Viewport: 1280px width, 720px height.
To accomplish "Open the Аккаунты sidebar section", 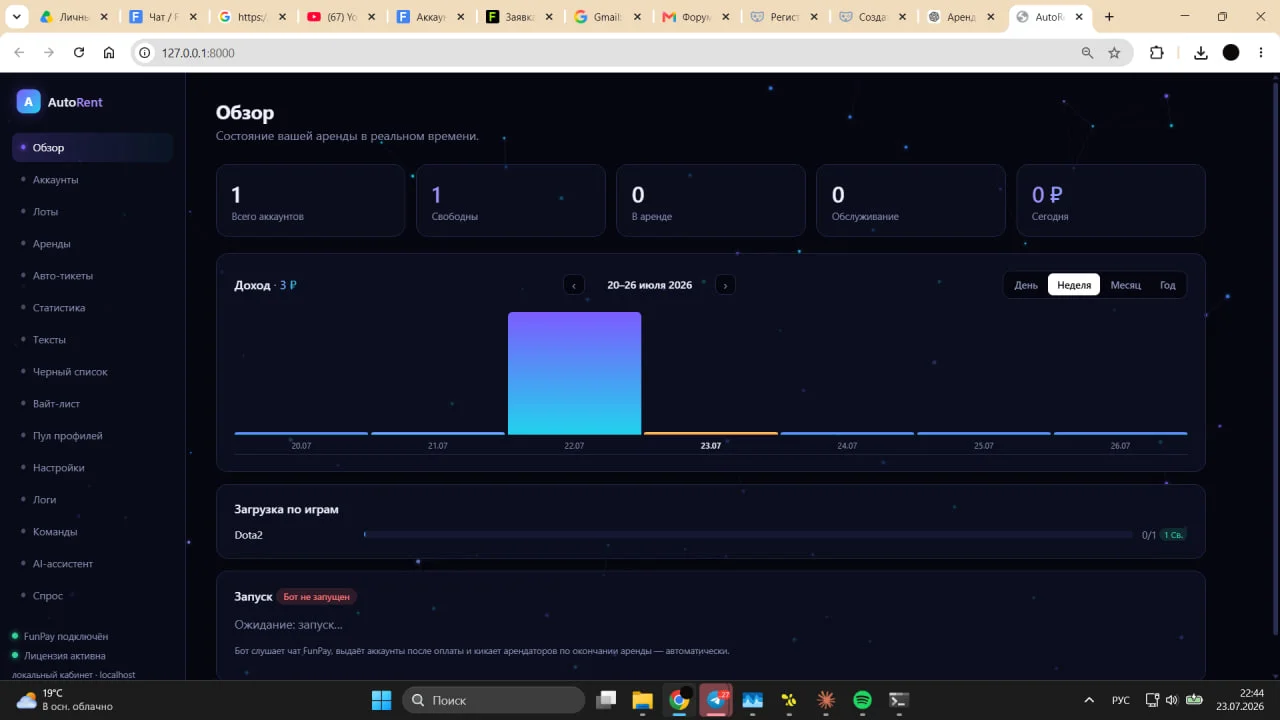I will tap(92, 180).
